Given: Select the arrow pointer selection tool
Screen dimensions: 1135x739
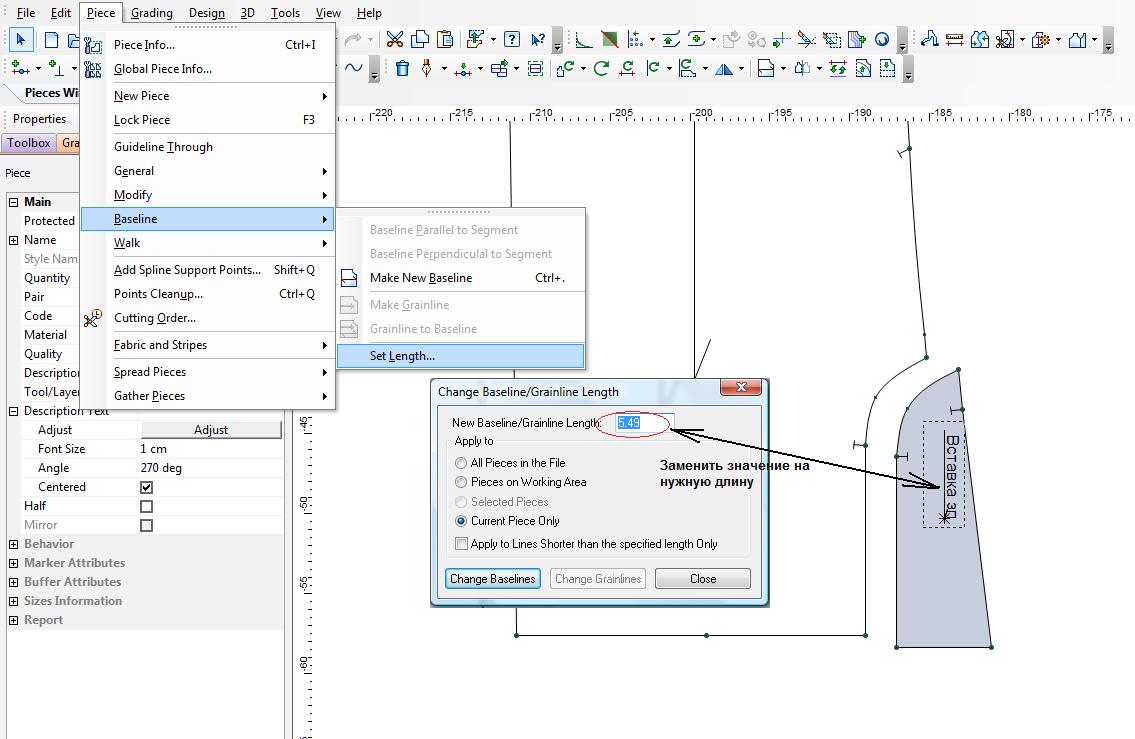Looking at the screenshot, I should click(20, 40).
